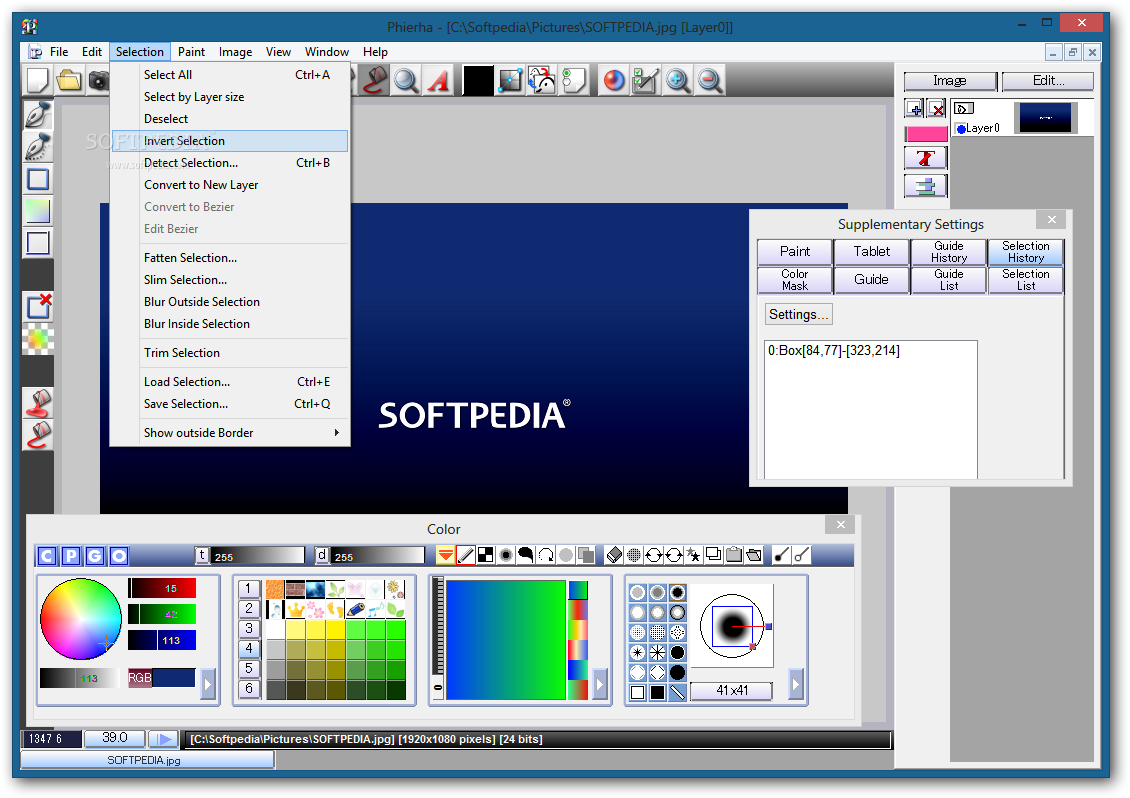Image resolution: width=1130 pixels, height=798 pixels.
Task: Toggle the G panel button in Color window
Action: (x=95, y=556)
